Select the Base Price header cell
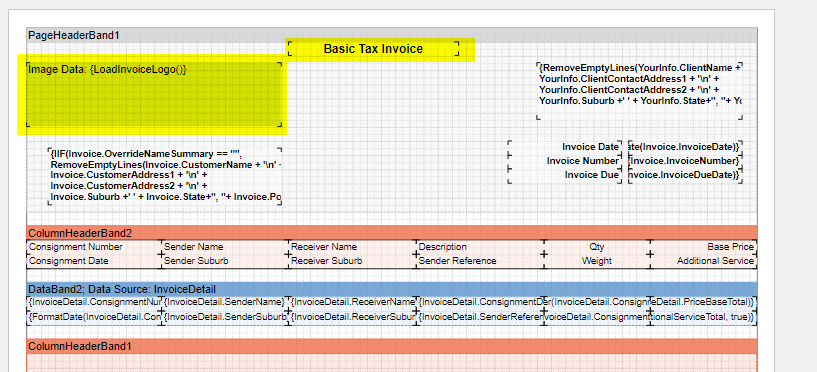 pos(703,247)
